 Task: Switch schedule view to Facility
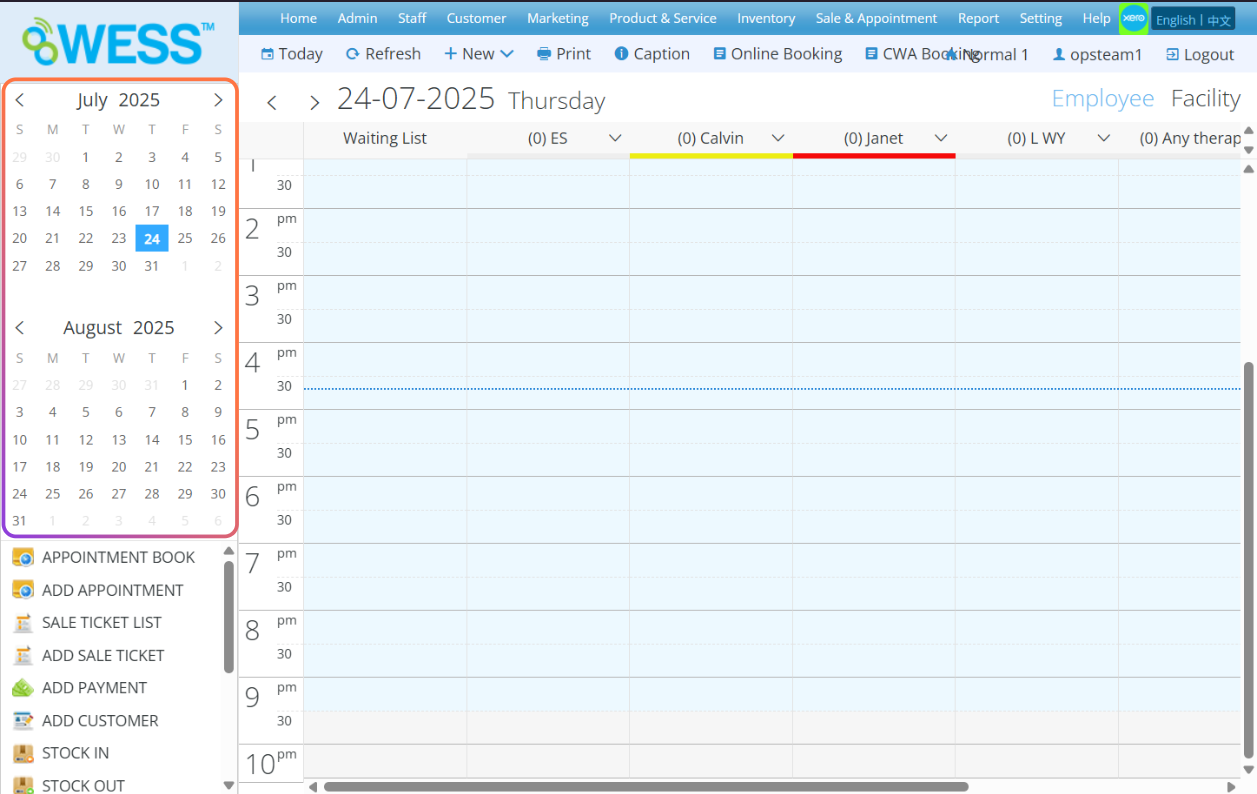tap(1205, 98)
